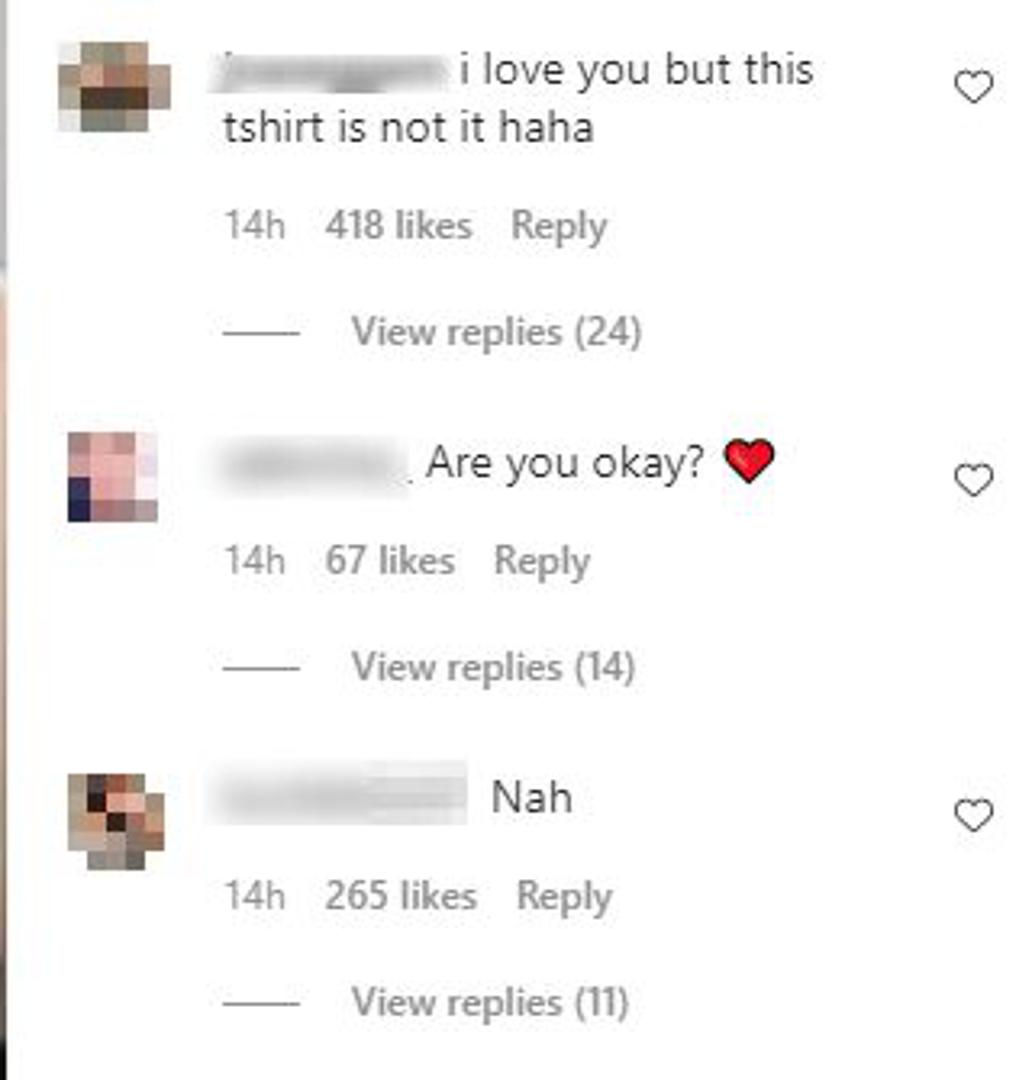This screenshot has width=1032, height=1080.
Task: Expand View replies (11)
Action: pyautogui.click(x=490, y=1002)
